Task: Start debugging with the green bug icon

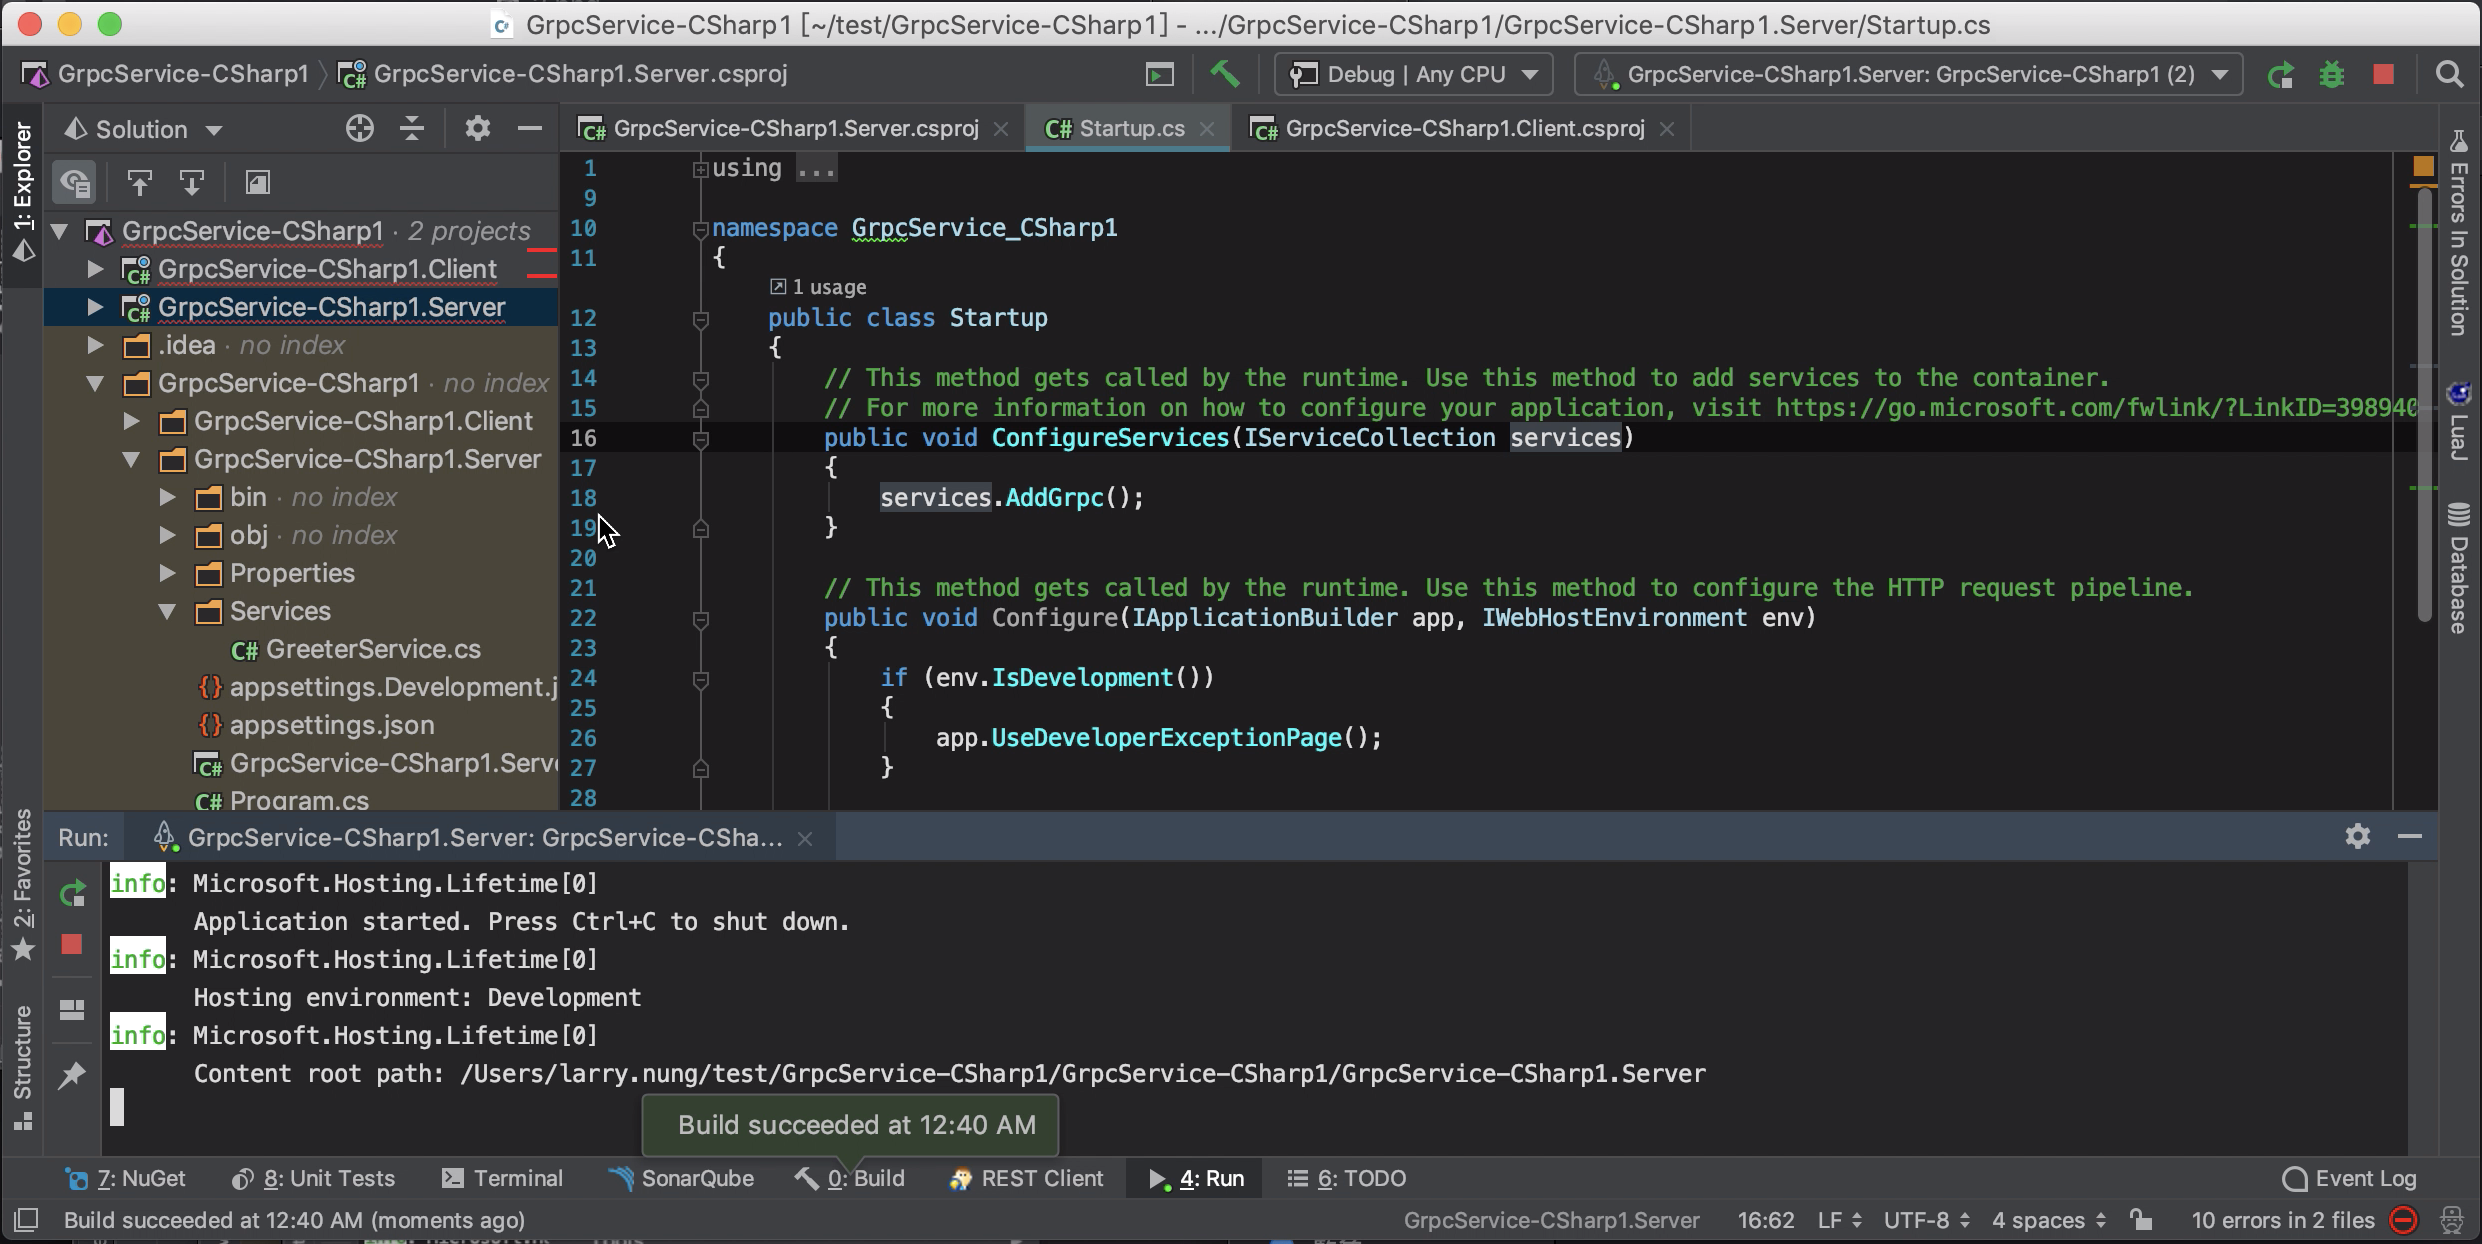Action: click(2332, 74)
